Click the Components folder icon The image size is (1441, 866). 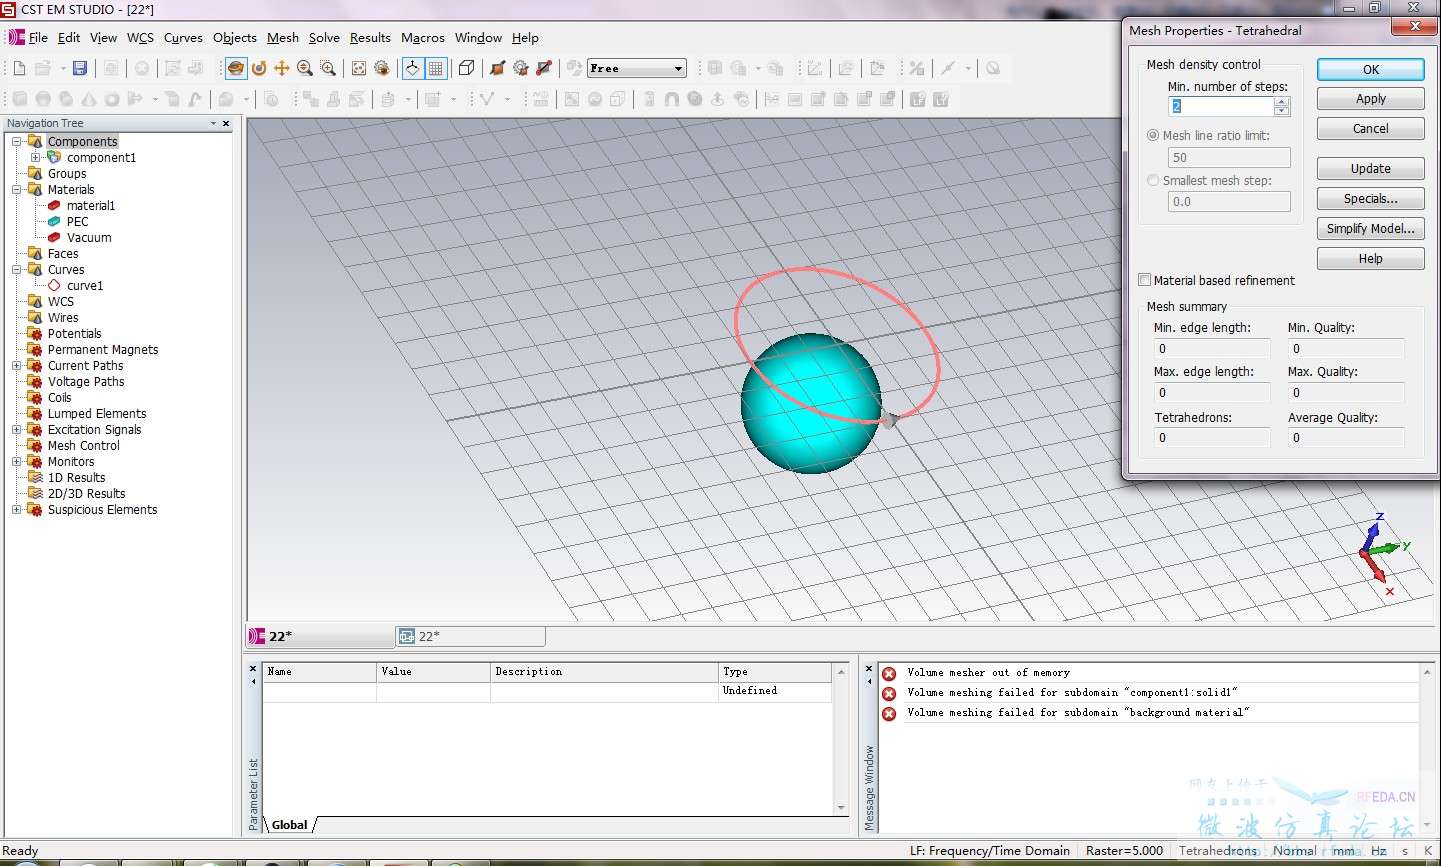coord(35,141)
